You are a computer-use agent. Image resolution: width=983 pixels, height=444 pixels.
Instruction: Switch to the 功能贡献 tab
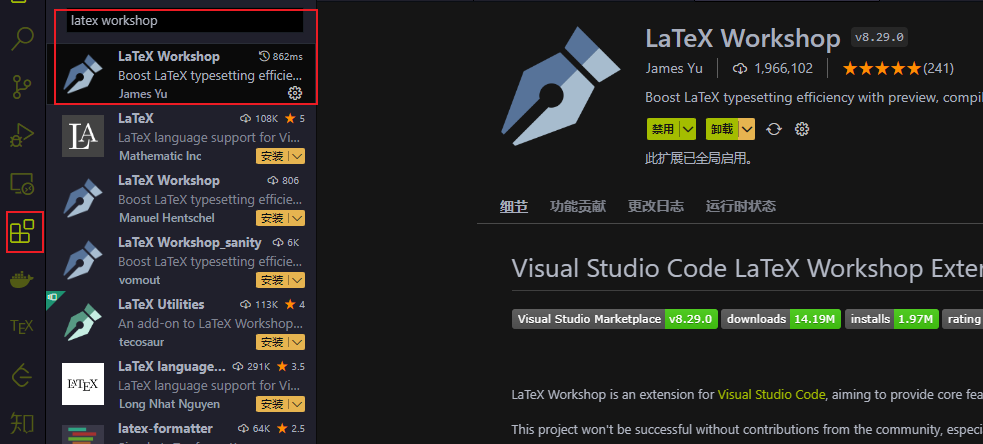point(578,206)
